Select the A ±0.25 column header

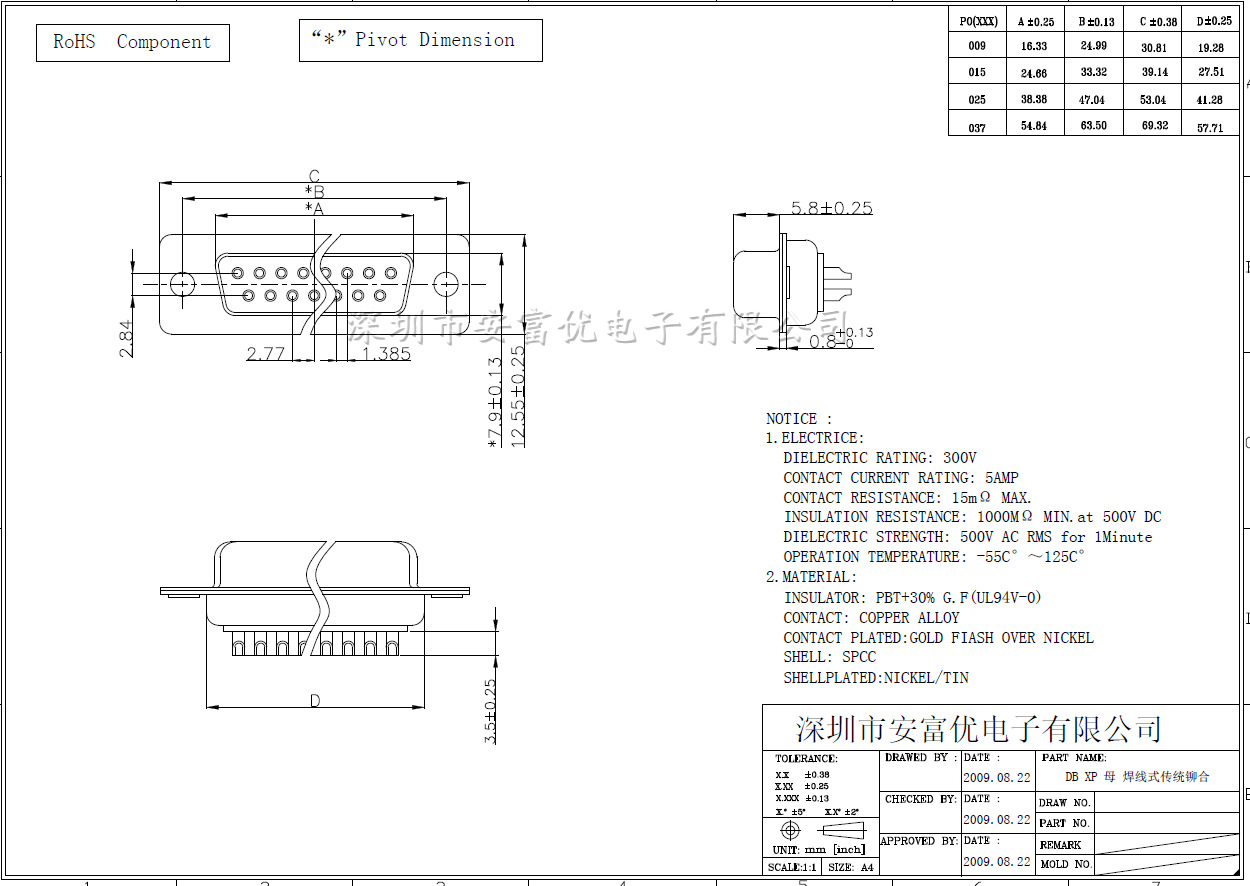click(1036, 21)
